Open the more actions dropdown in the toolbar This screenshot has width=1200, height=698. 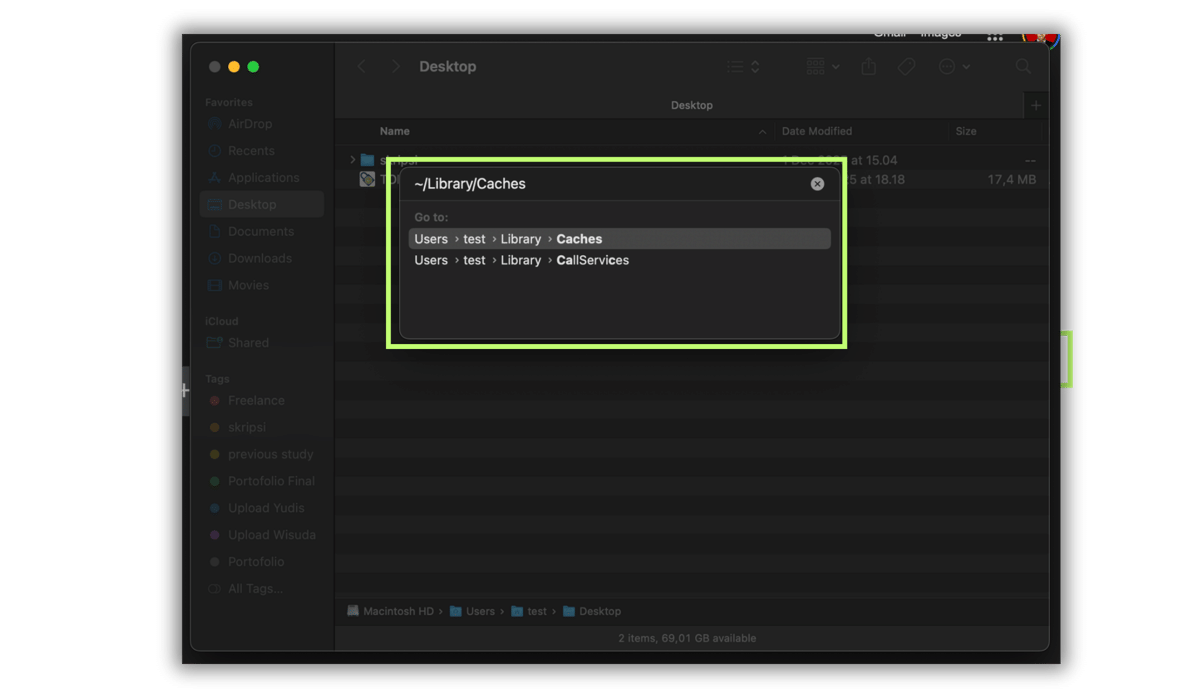click(x=953, y=66)
